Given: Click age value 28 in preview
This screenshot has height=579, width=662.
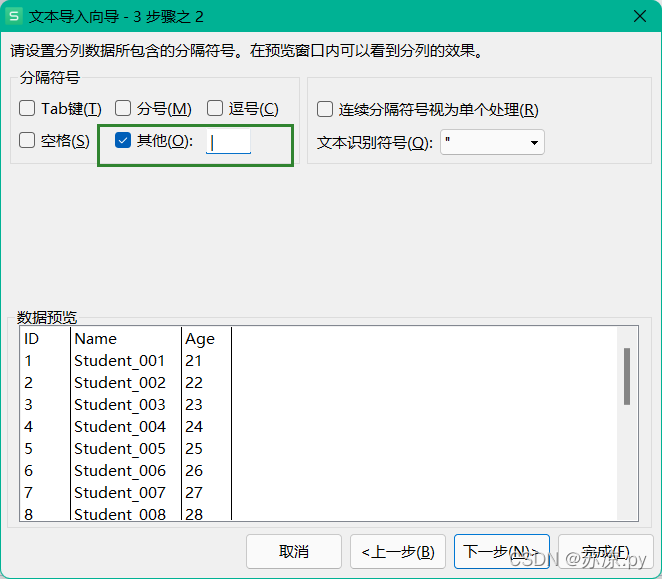Looking at the screenshot, I should [x=194, y=514].
